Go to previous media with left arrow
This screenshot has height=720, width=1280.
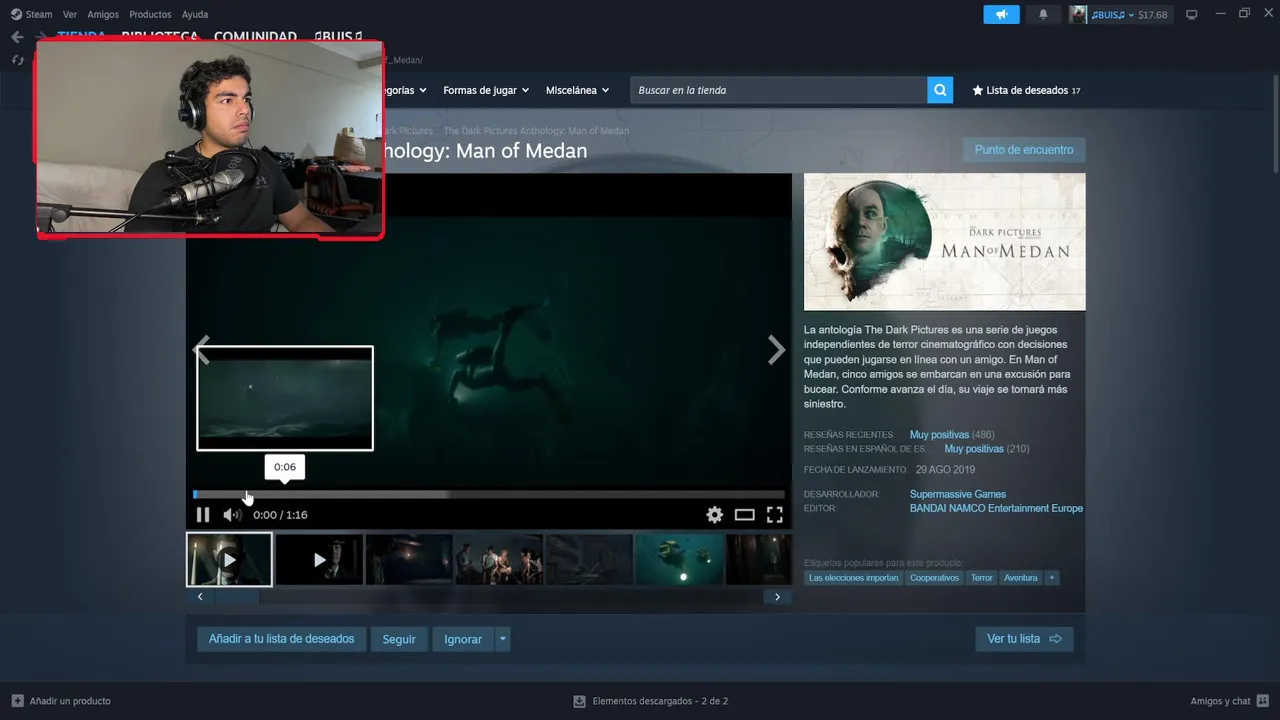(x=201, y=349)
